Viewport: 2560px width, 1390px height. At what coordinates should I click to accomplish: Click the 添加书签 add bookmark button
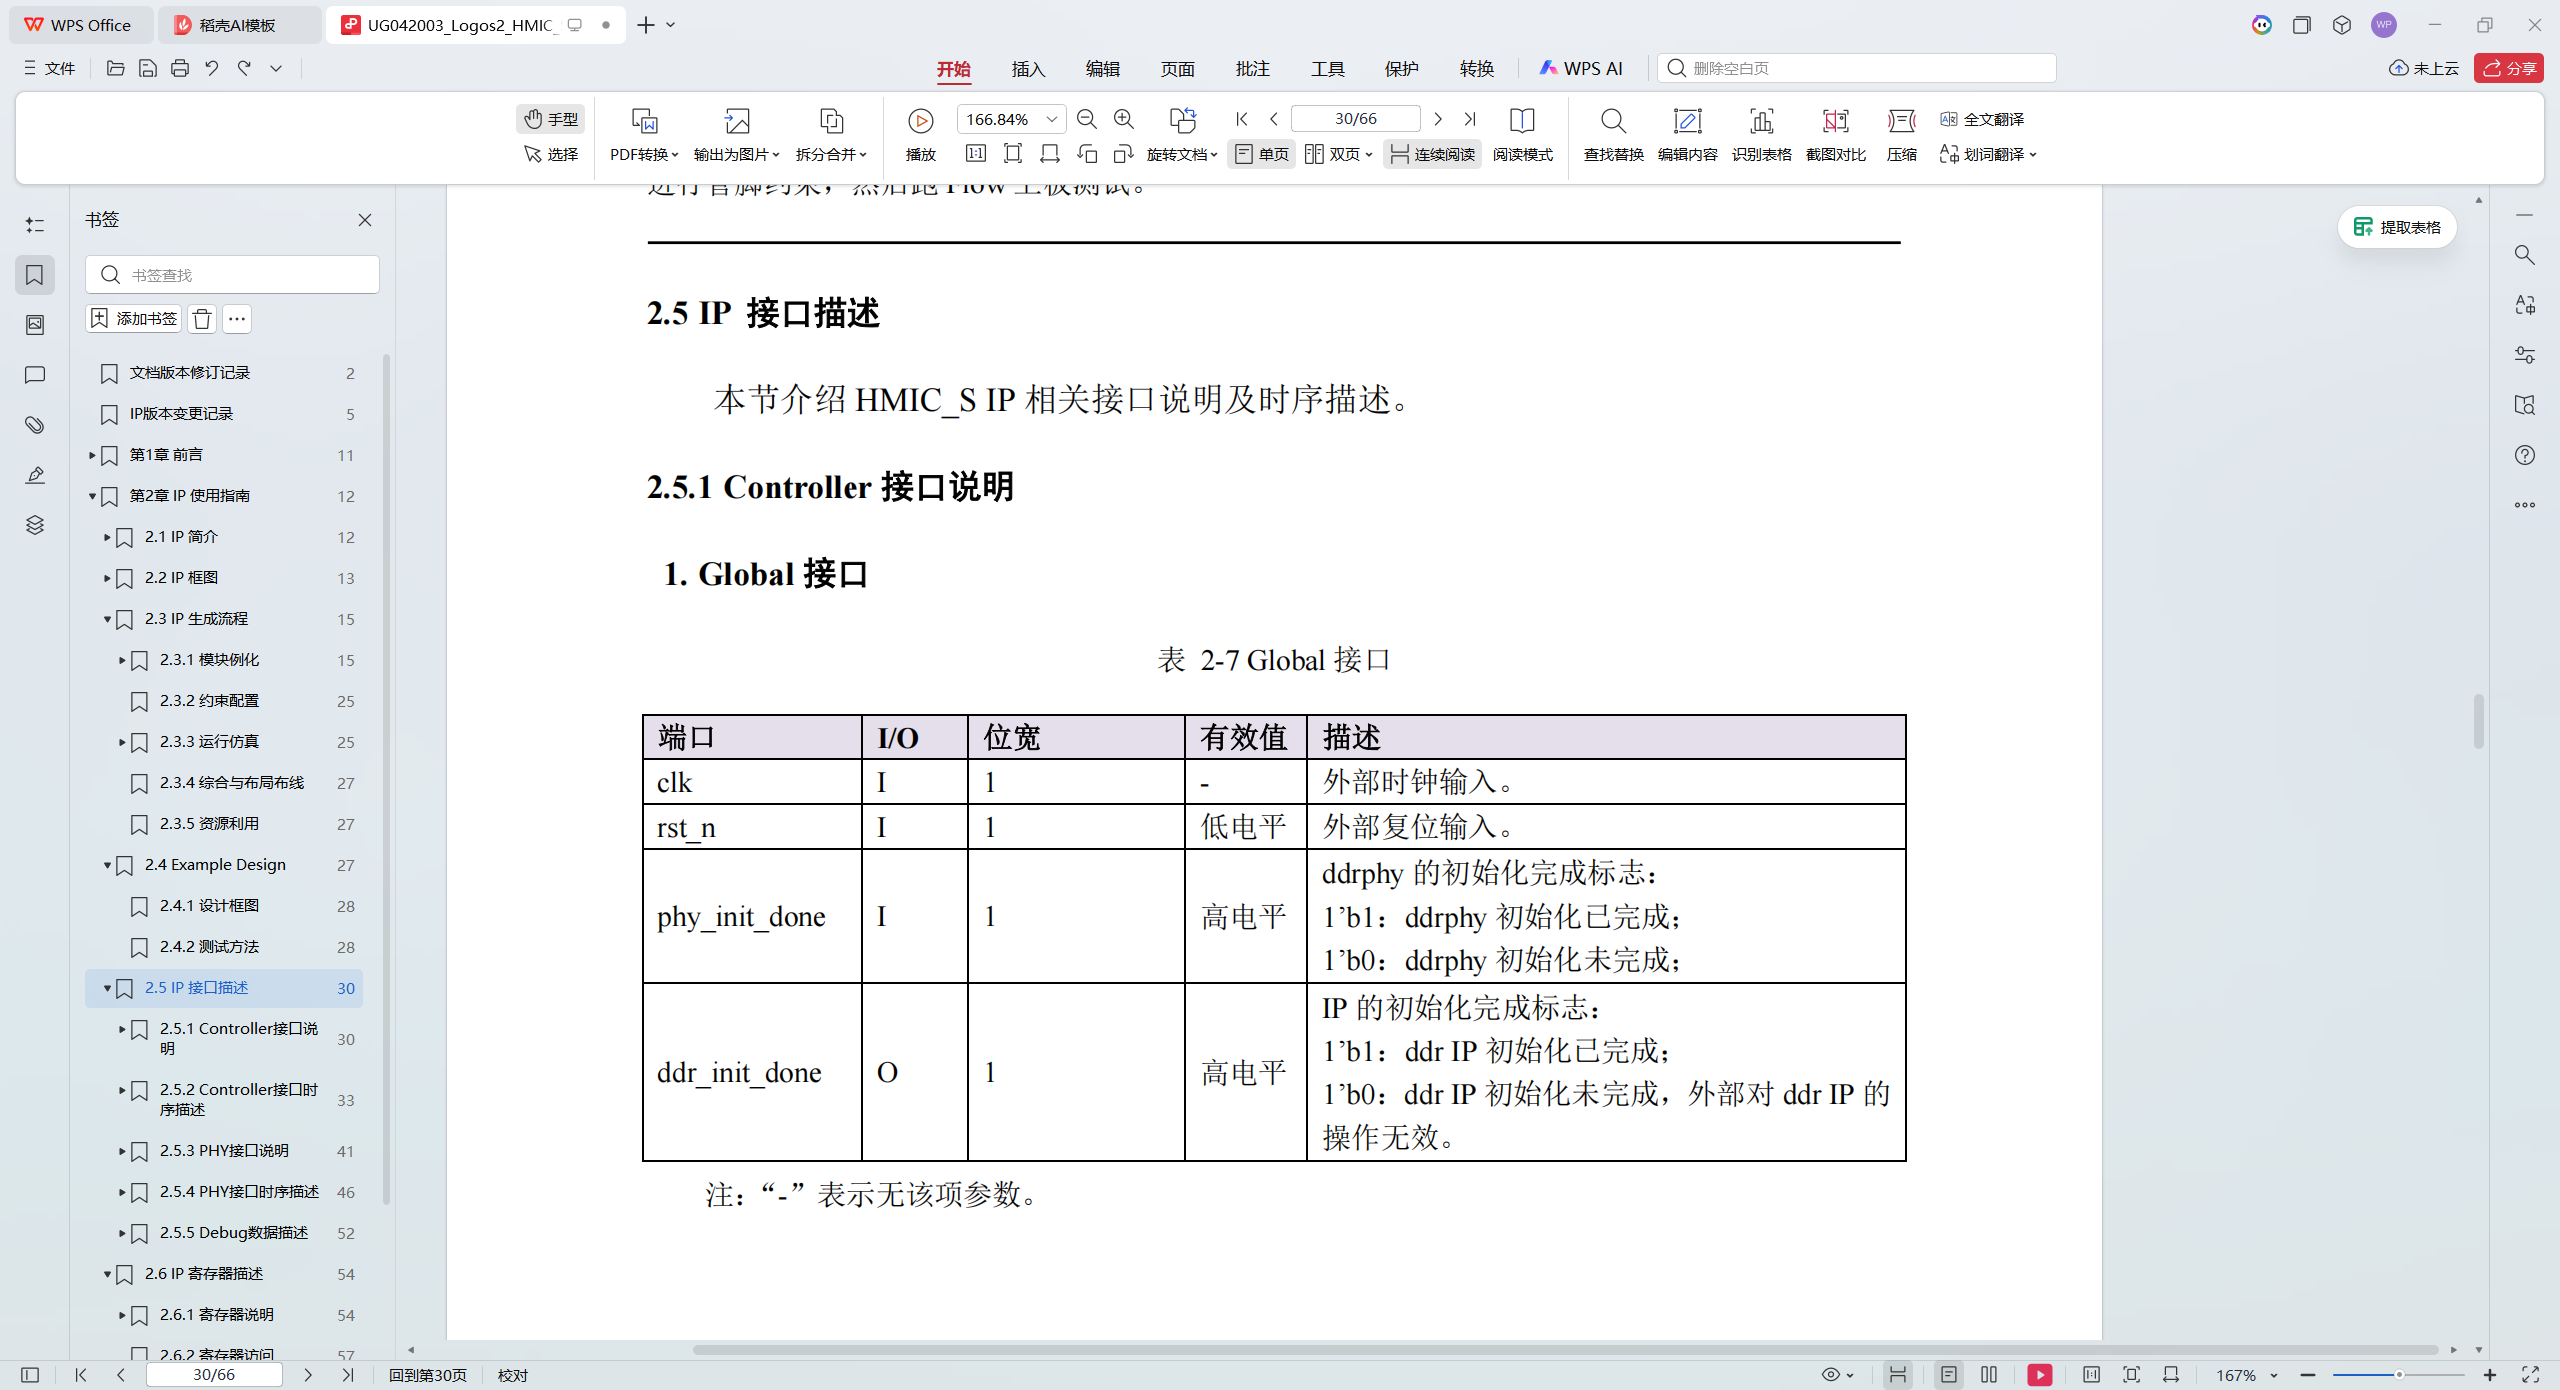pyautogui.click(x=132, y=318)
